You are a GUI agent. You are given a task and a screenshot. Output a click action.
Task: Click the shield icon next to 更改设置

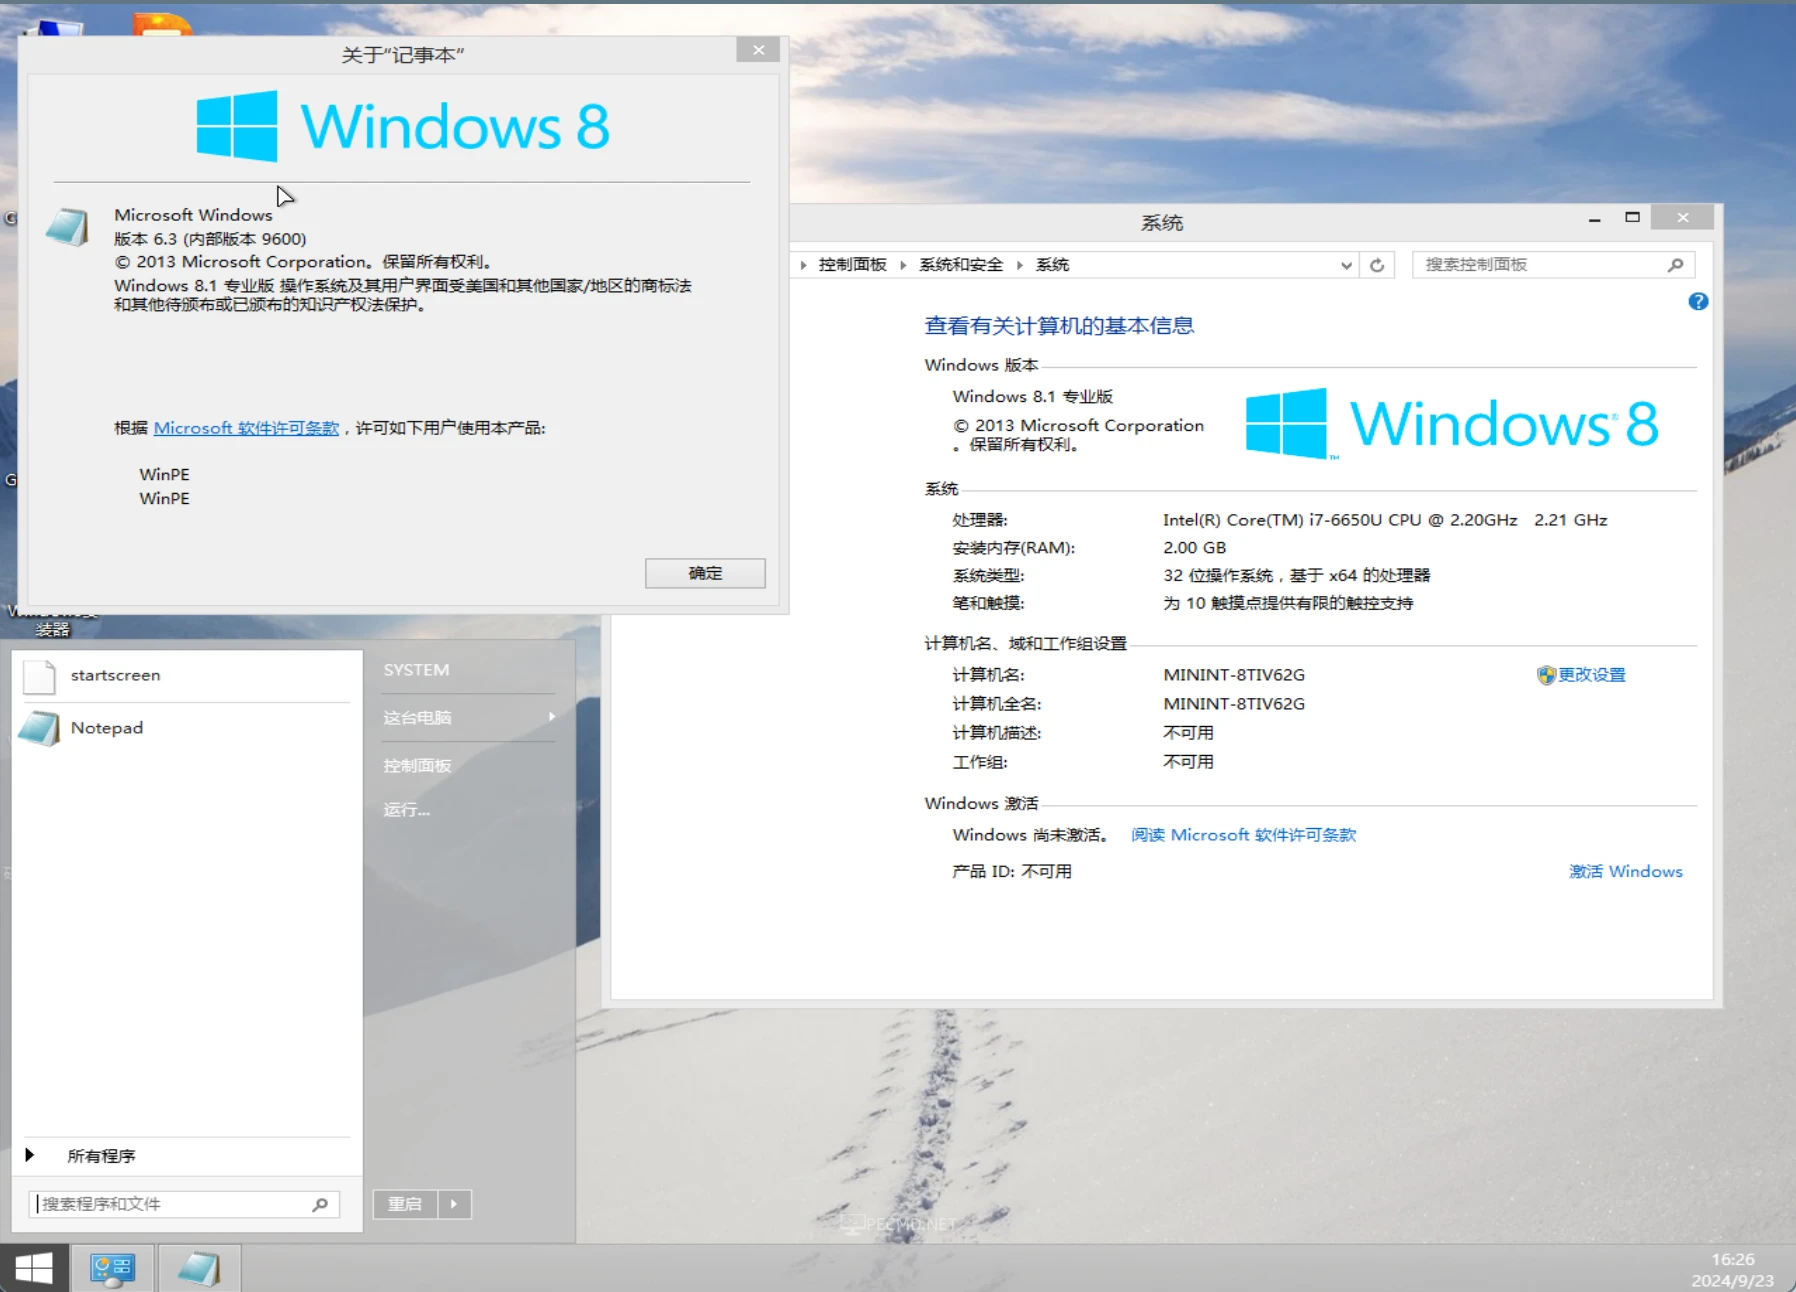[1546, 675]
